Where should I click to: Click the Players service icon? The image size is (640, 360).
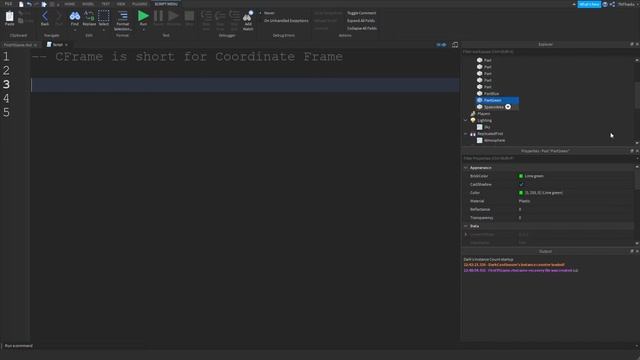point(473,113)
